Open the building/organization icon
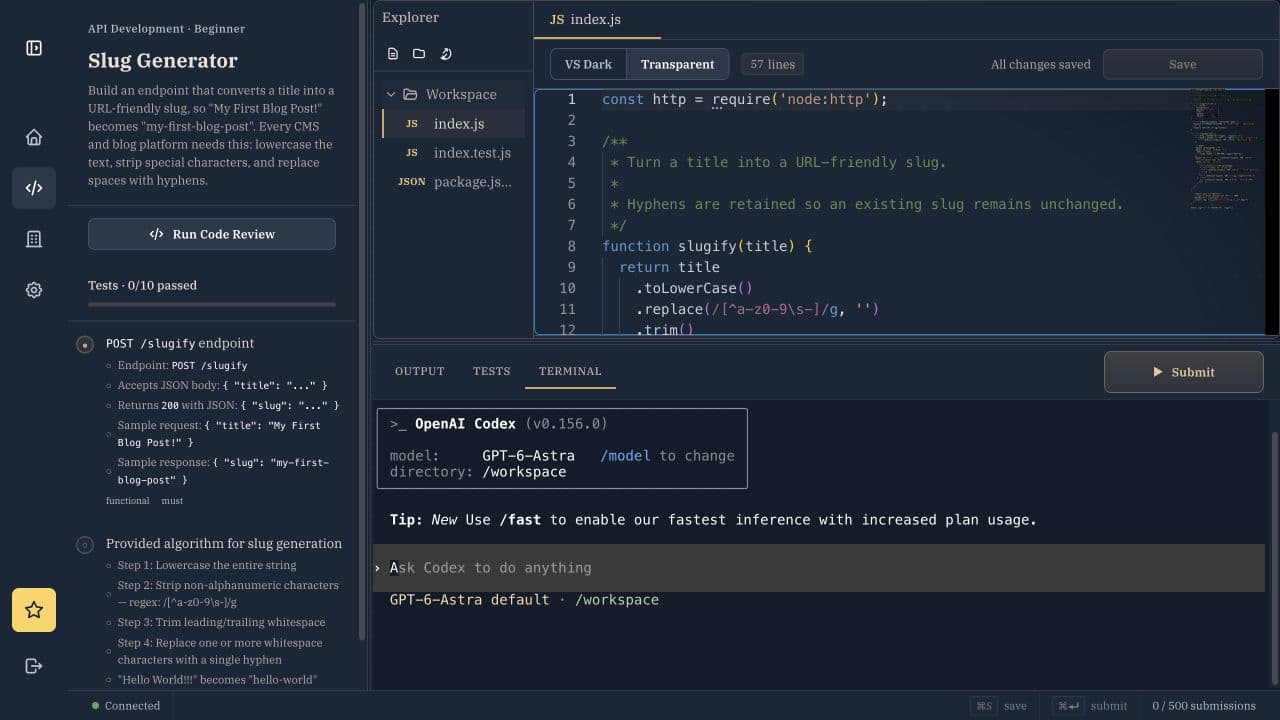Viewport: 1280px width, 720px height. click(34, 239)
